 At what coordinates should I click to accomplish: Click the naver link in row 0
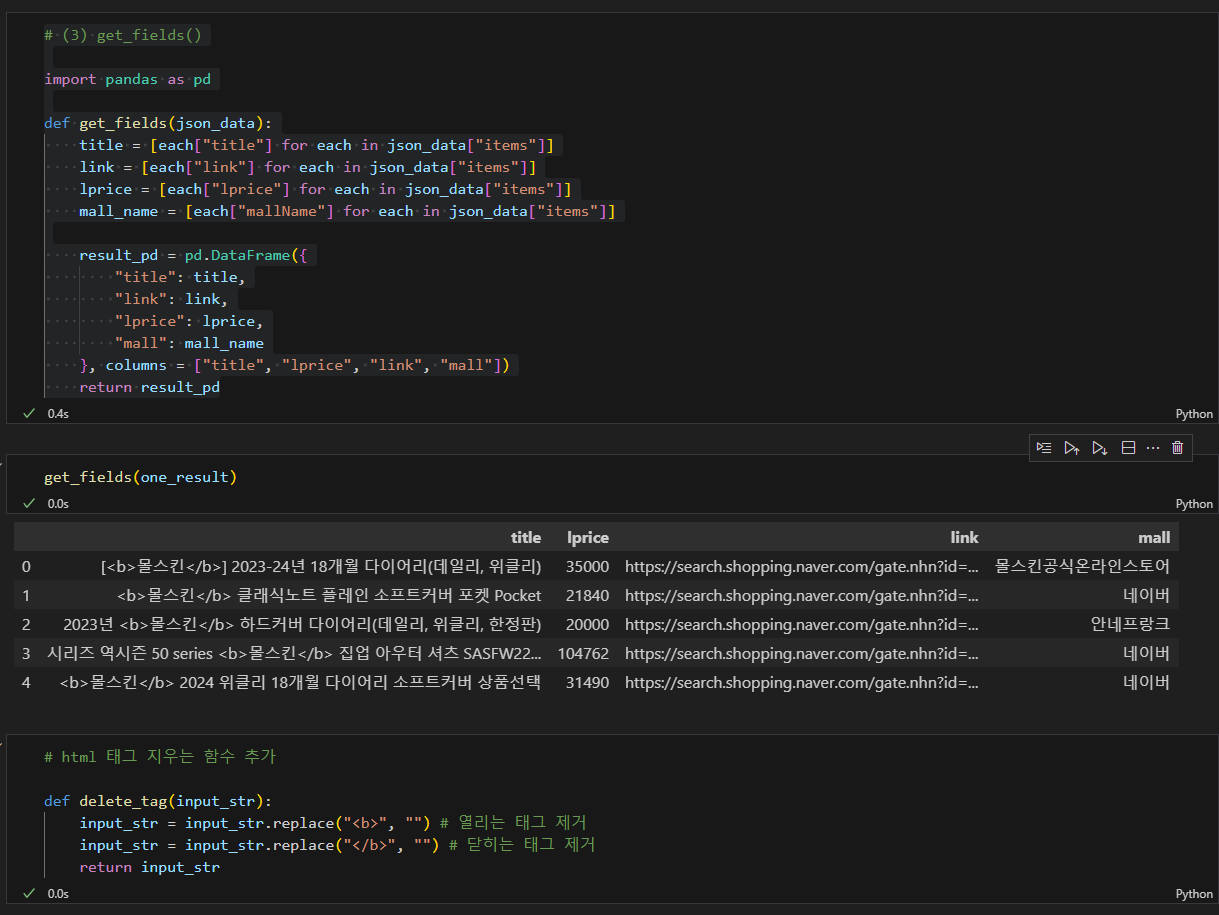pos(802,566)
